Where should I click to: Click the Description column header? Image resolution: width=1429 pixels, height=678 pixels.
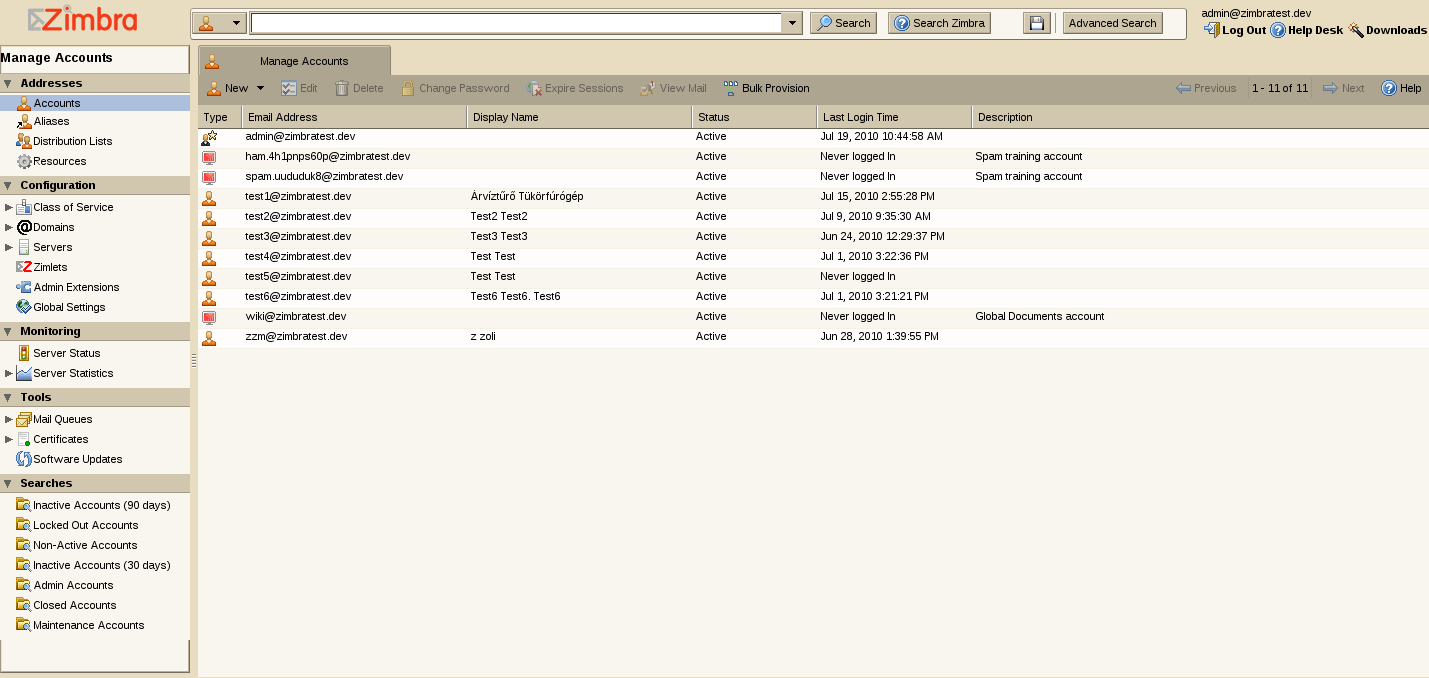1200,117
